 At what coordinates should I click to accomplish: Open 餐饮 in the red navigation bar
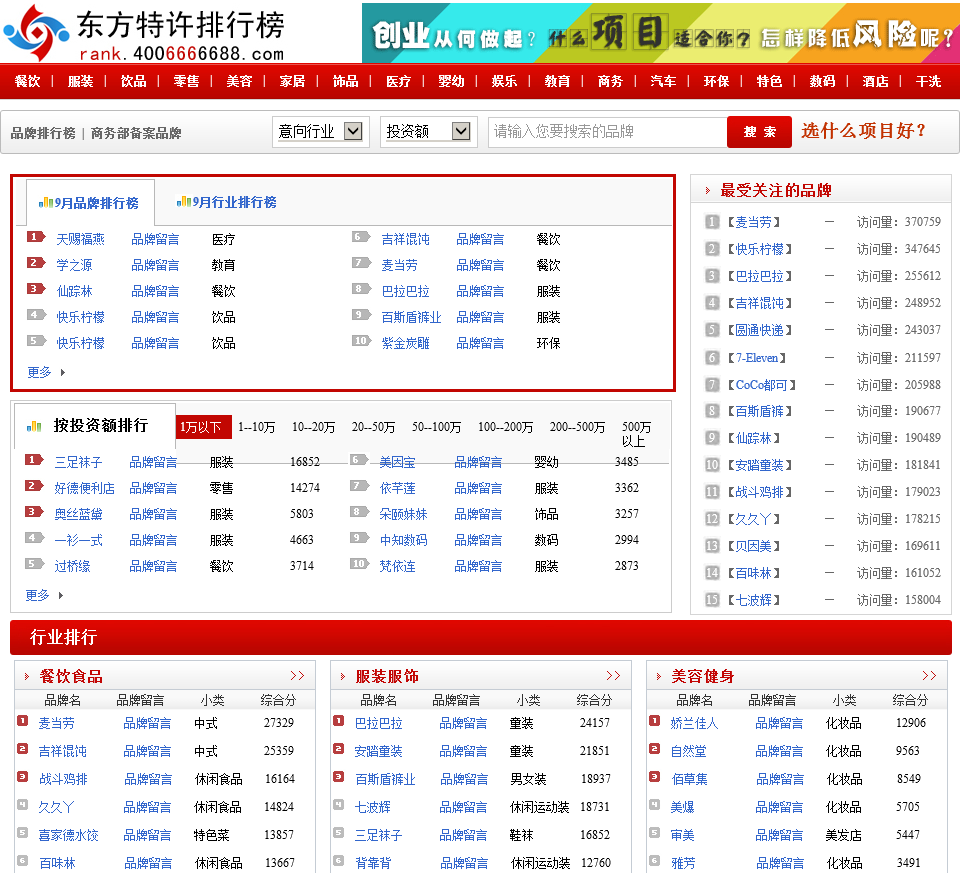(x=28, y=81)
